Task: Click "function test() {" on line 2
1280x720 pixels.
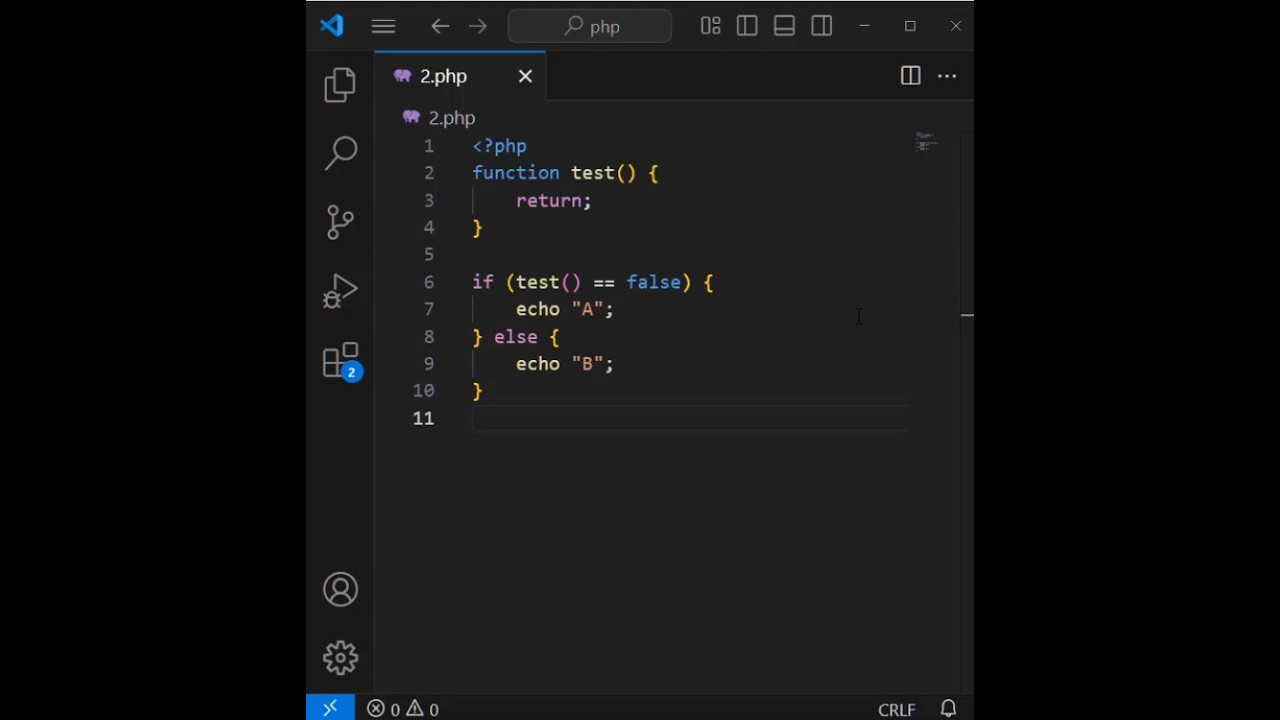Action: [565, 173]
